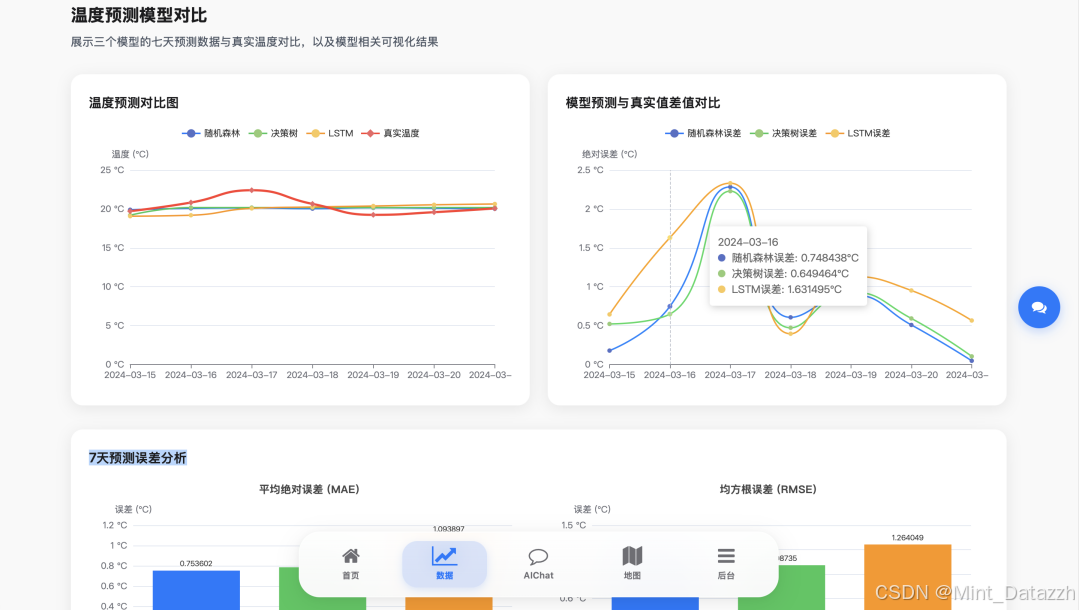Toggle LSTM误差 legend series
This screenshot has width=1079, height=610.
(x=857, y=133)
